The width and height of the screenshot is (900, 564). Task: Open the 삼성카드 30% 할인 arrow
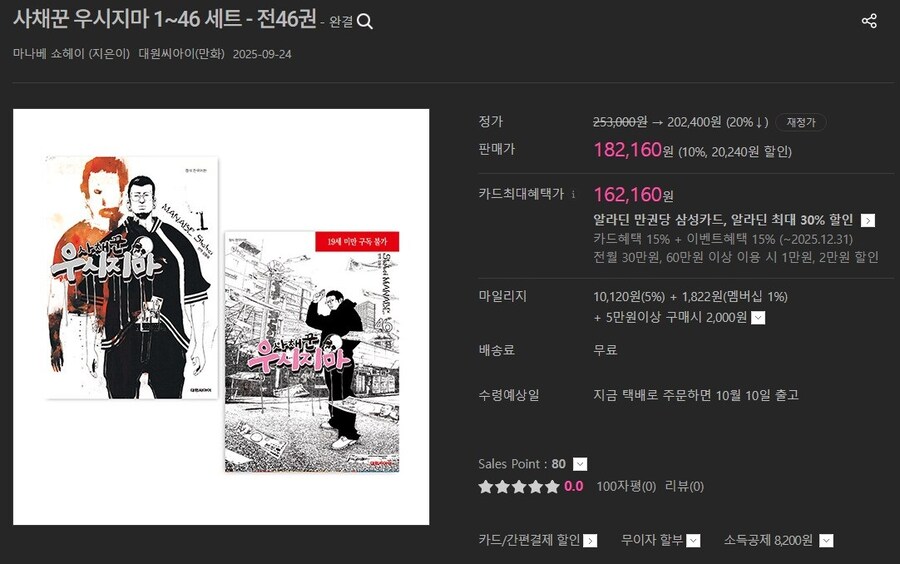[868, 220]
